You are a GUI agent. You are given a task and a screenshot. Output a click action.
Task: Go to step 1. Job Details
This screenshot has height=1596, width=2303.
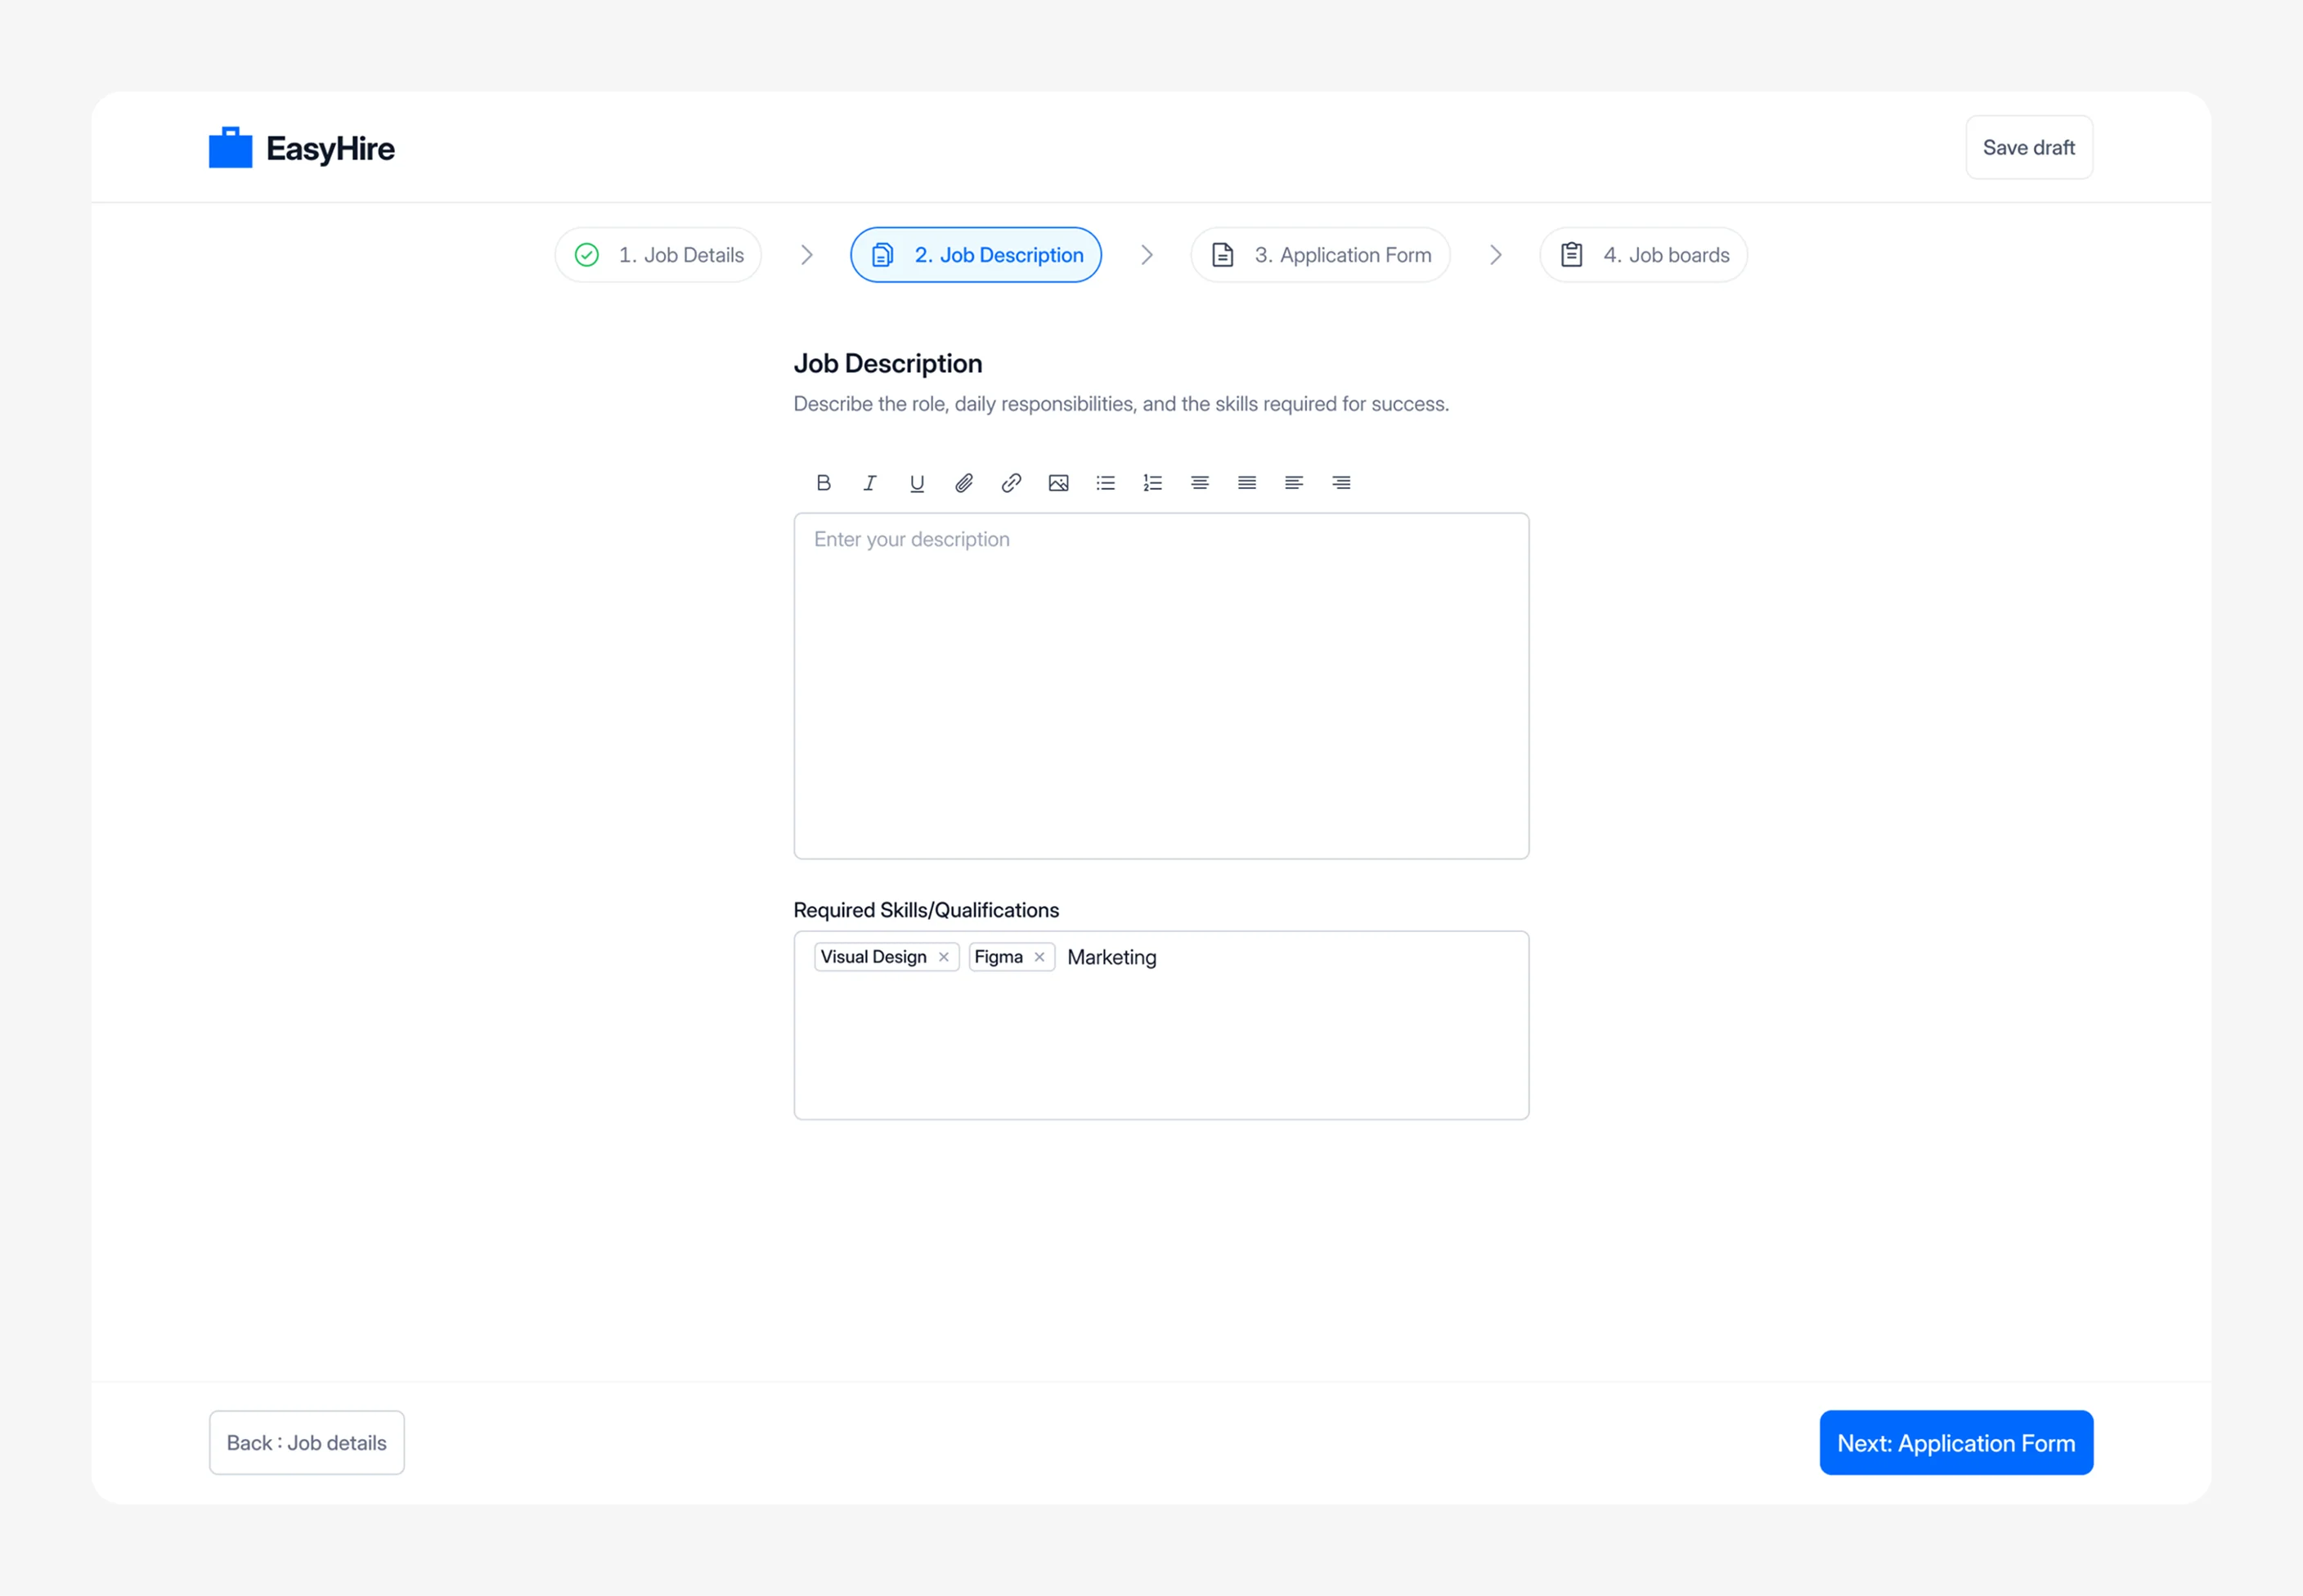point(658,255)
